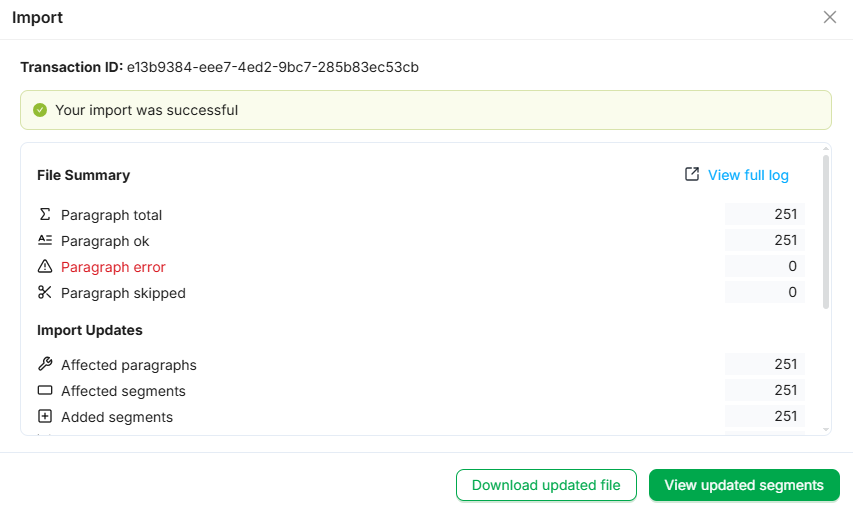Click the text icon beside Paragraph ok
This screenshot has width=853, height=515.
[44, 240]
